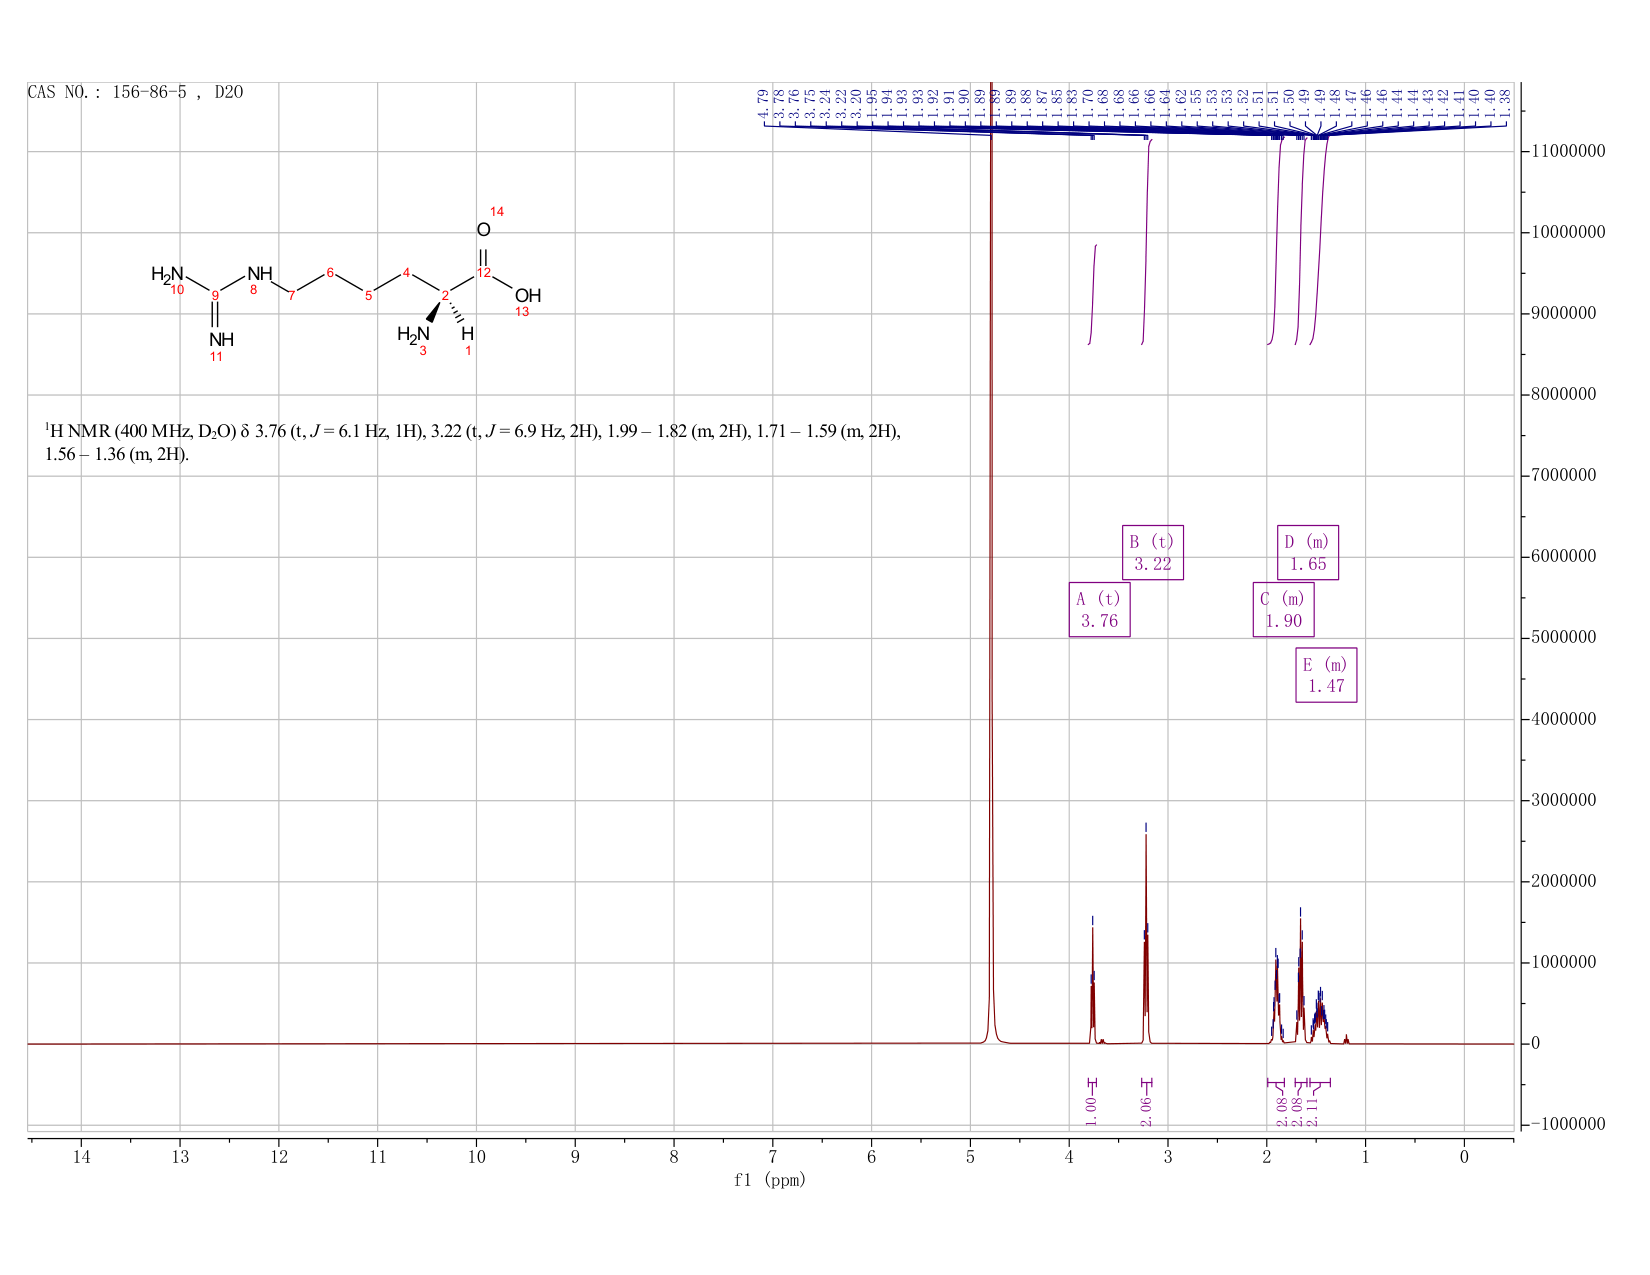
Task: Select the guanidine NH label numbered 11
Action: (x=221, y=339)
